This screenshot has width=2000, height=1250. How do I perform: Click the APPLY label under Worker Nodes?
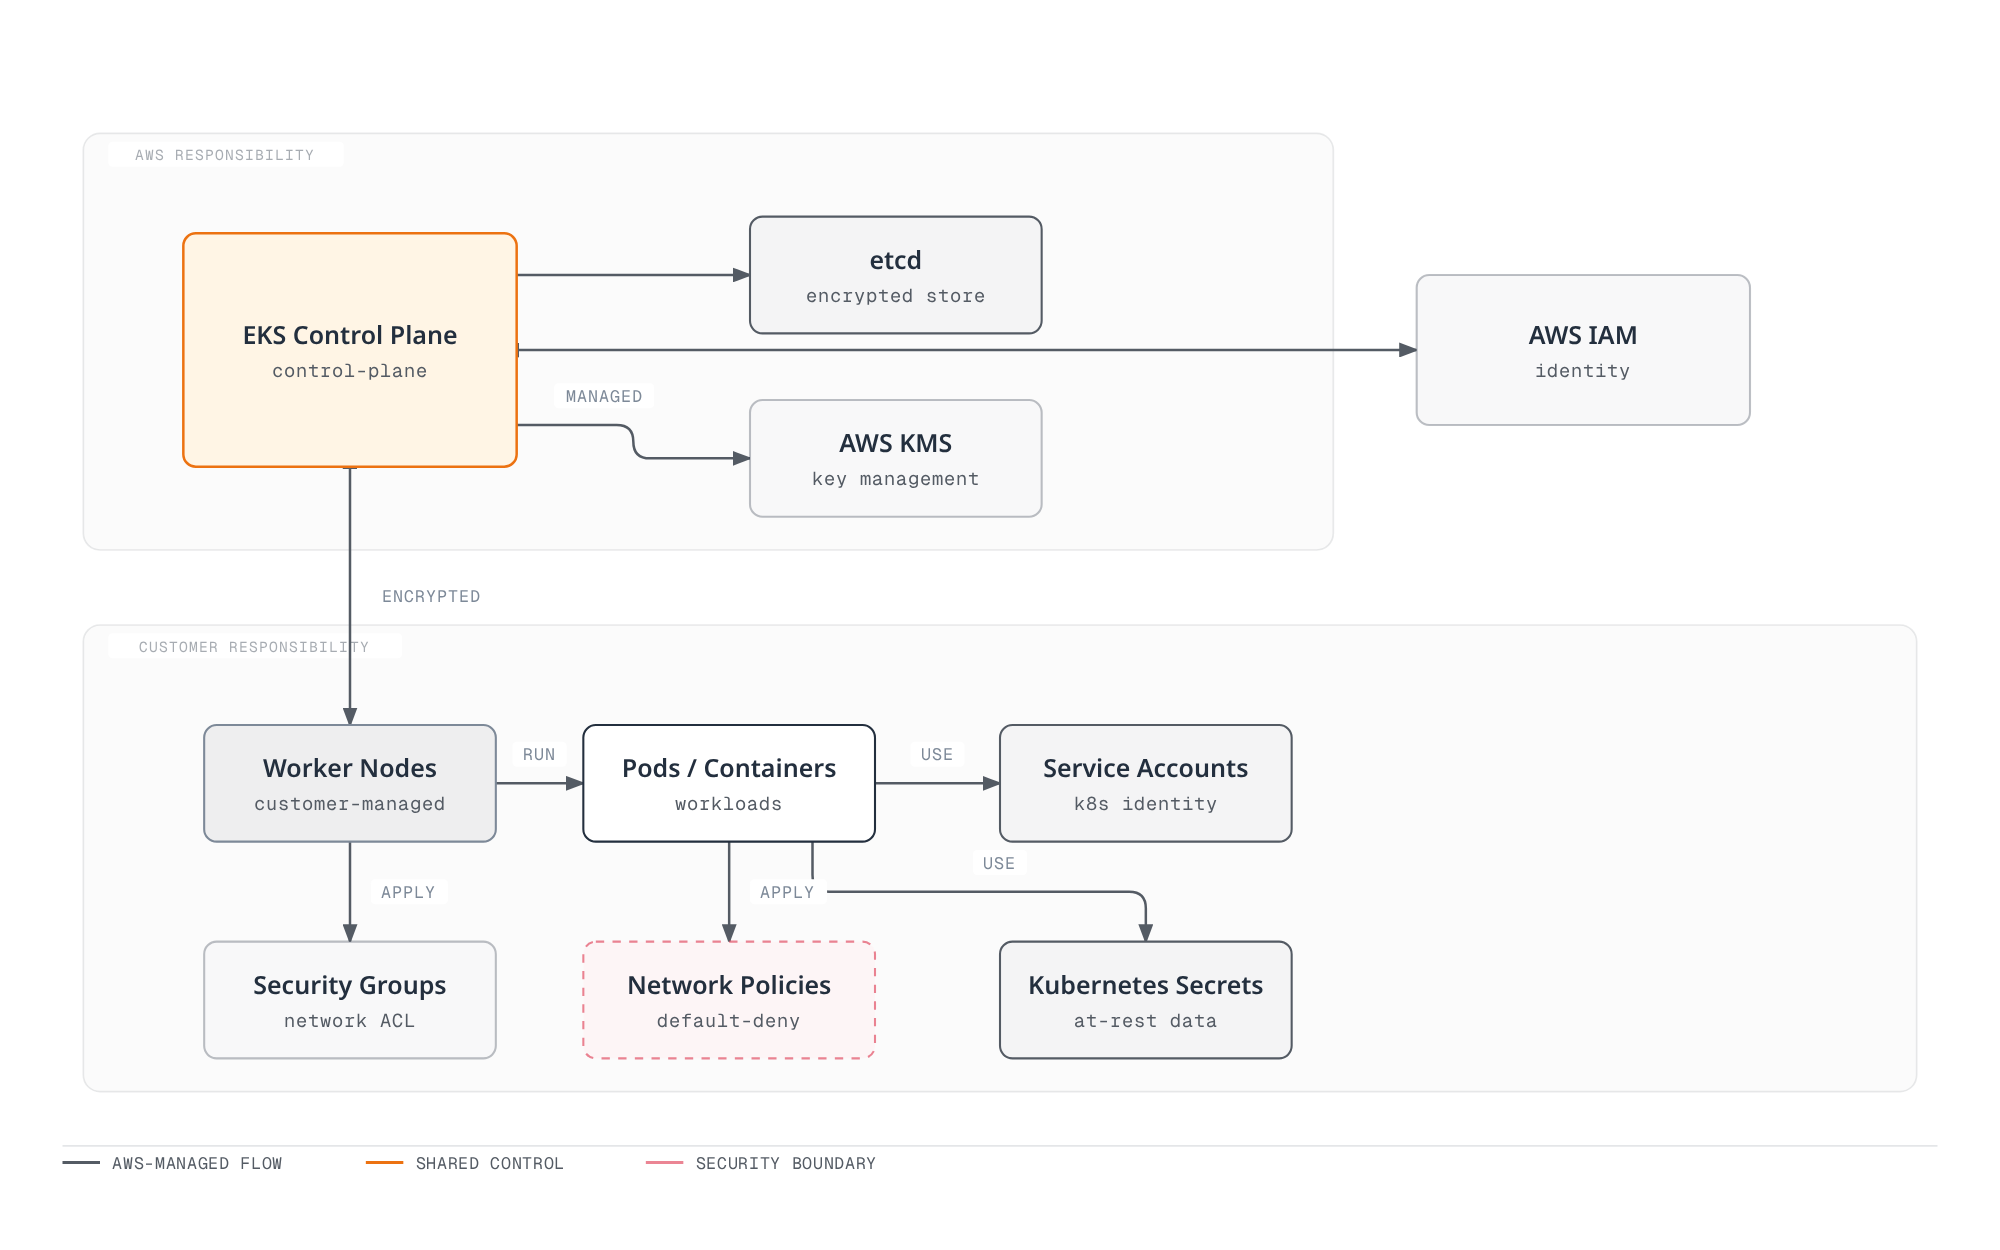tap(408, 892)
